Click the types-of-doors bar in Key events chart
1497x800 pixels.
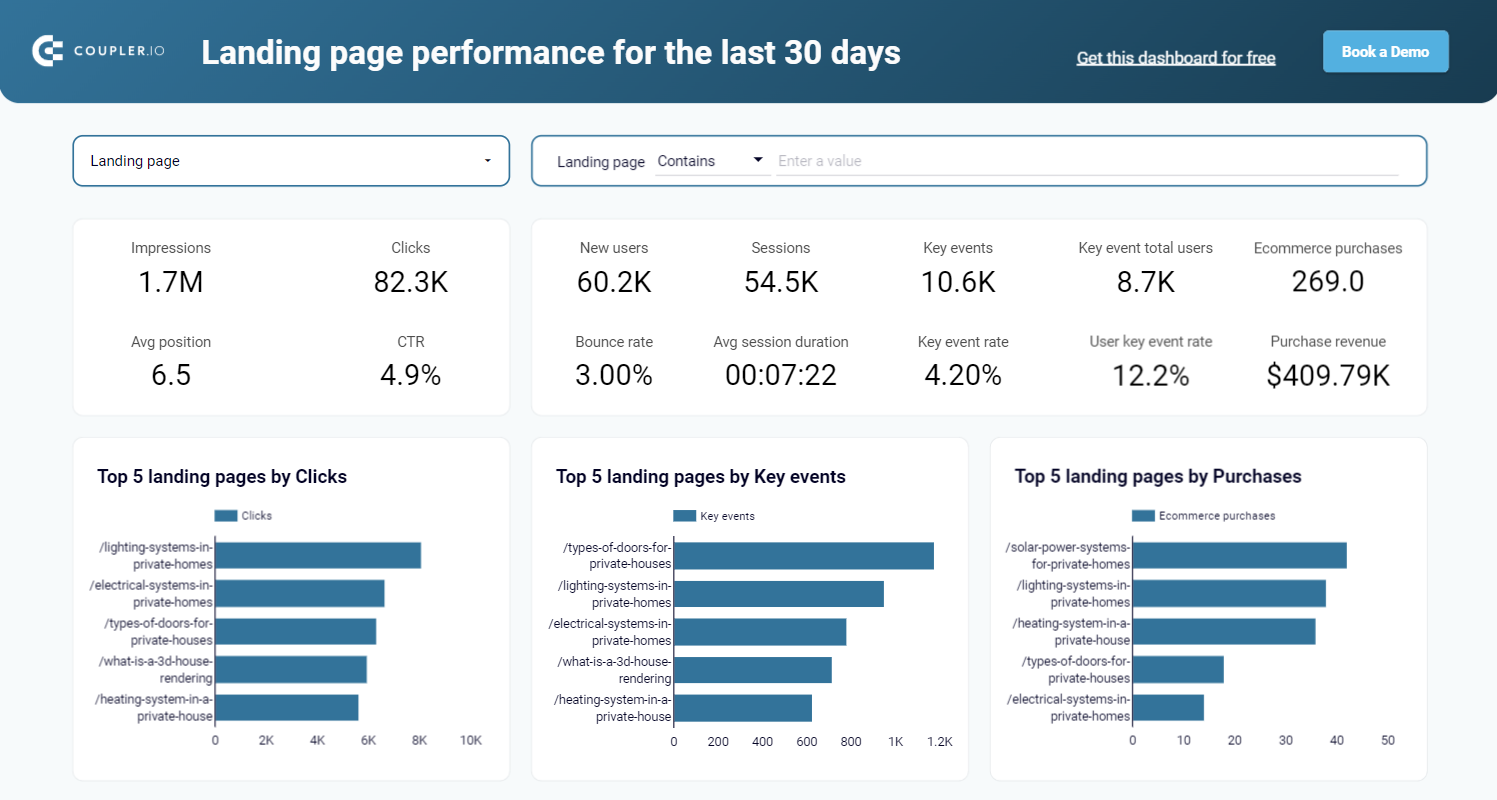[x=803, y=555]
